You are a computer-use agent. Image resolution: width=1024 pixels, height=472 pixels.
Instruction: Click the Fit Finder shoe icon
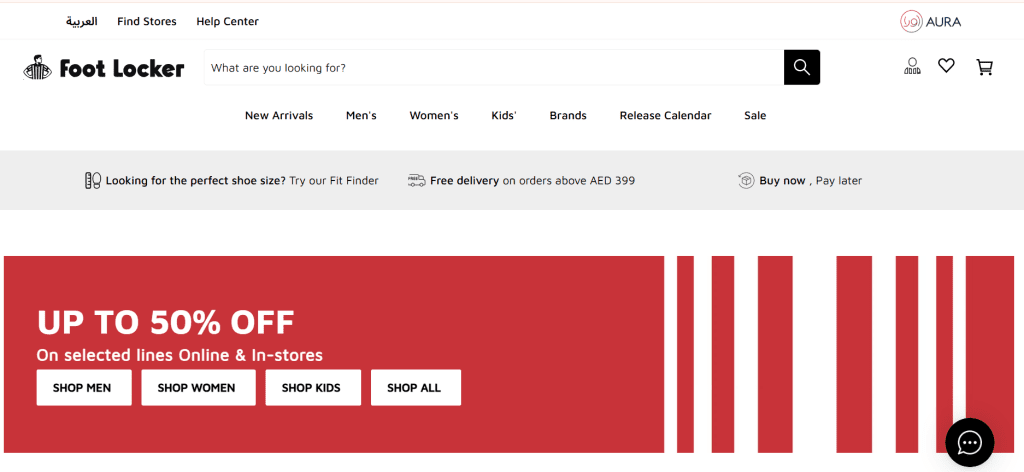(93, 181)
